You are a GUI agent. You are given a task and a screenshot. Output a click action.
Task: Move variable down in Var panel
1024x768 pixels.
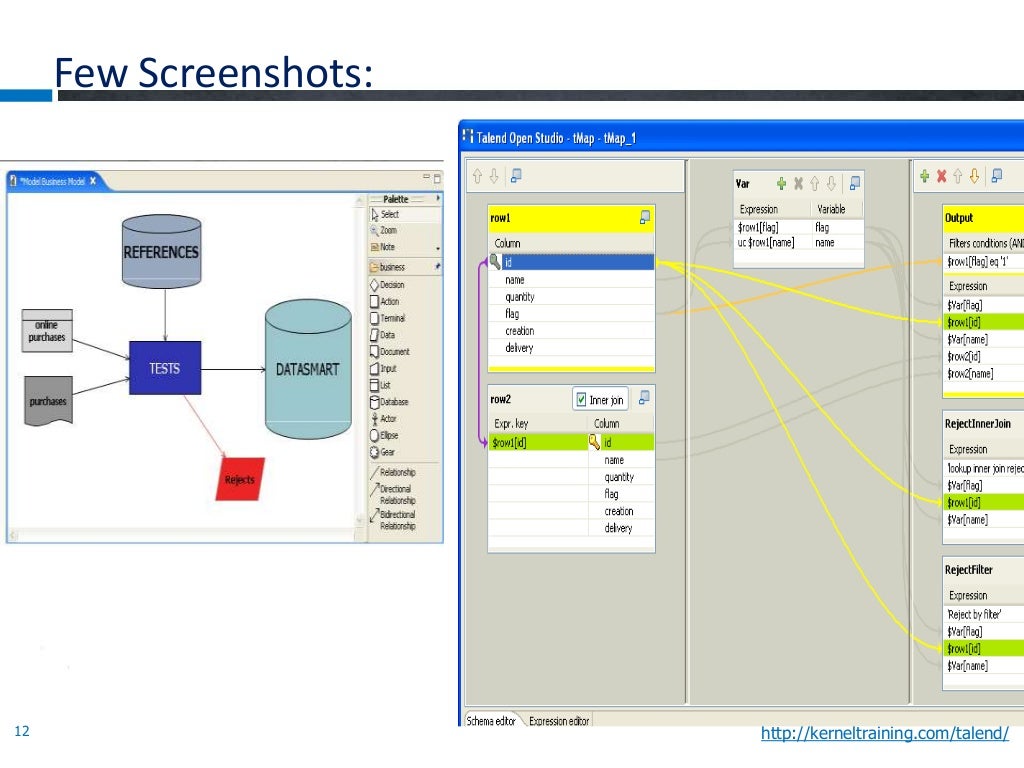click(831, 184)
